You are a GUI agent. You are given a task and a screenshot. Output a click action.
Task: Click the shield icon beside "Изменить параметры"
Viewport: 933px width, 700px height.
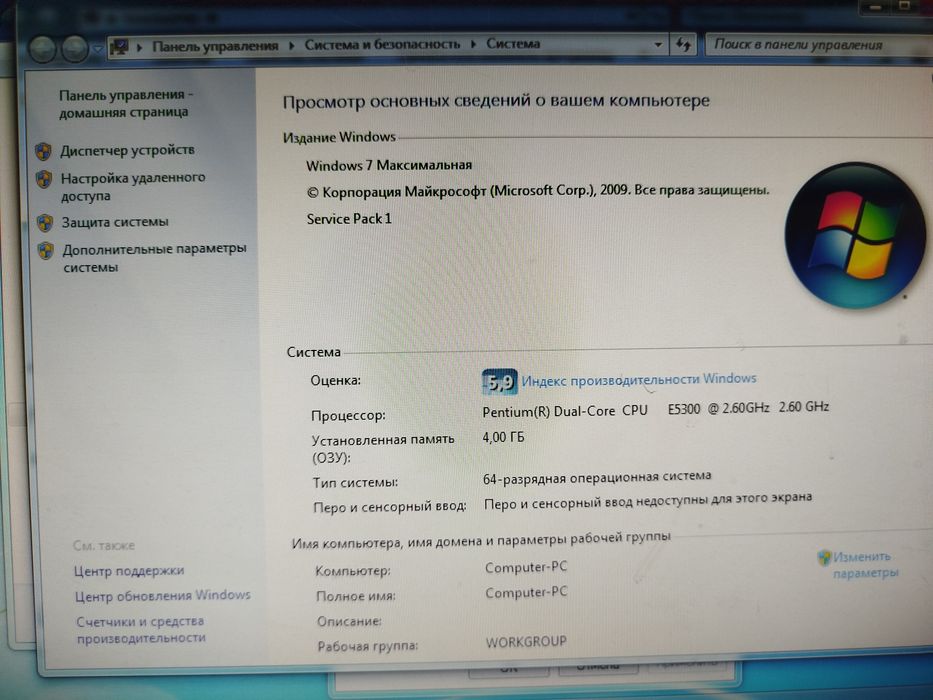(x=824, y=558)
